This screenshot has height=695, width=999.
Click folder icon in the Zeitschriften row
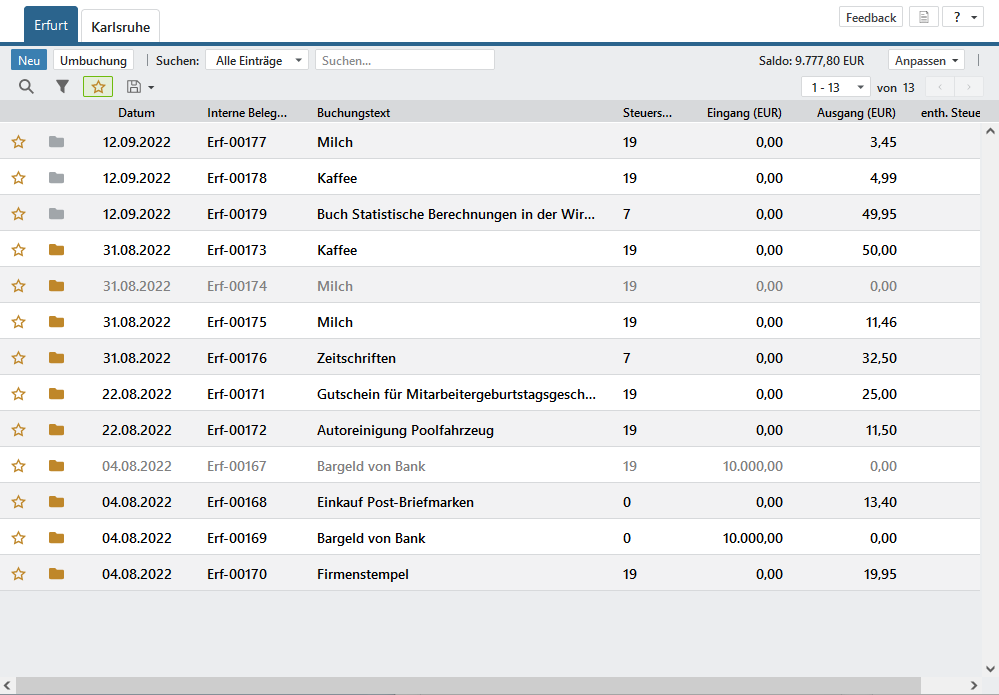(56, 358)
